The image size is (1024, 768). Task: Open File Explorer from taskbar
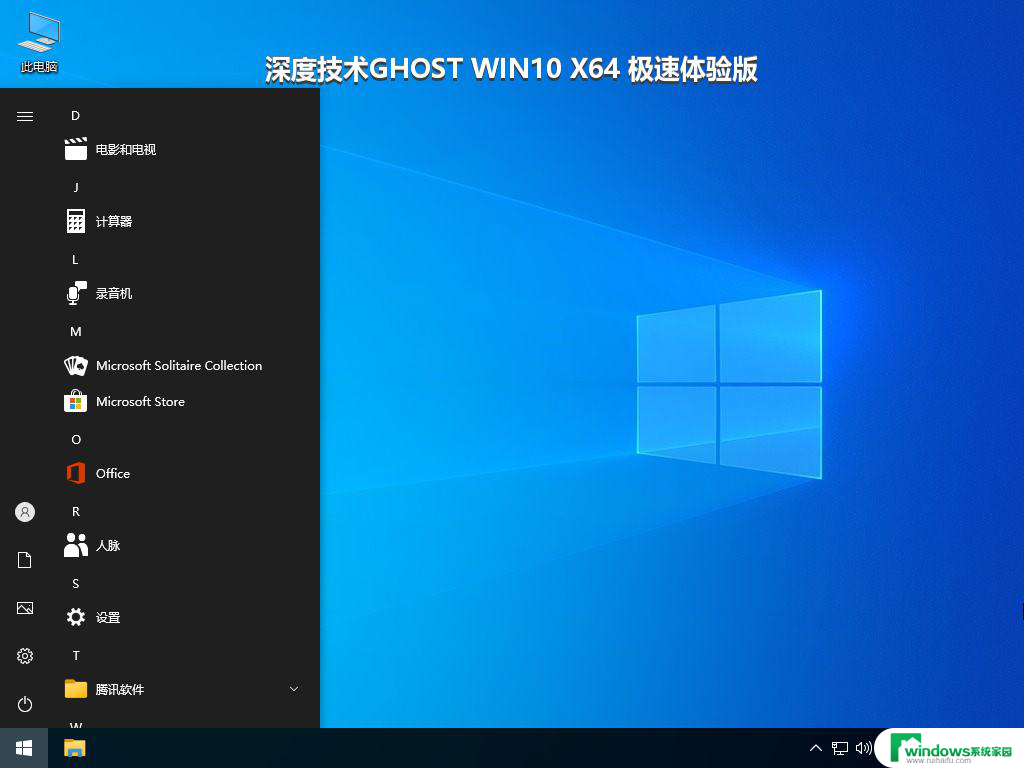75,748
